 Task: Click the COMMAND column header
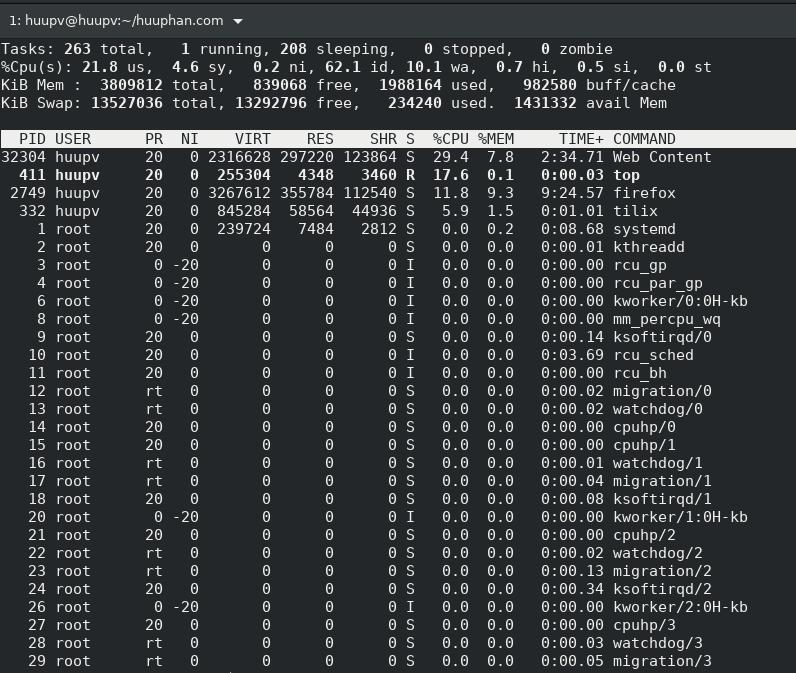[644, 139]
